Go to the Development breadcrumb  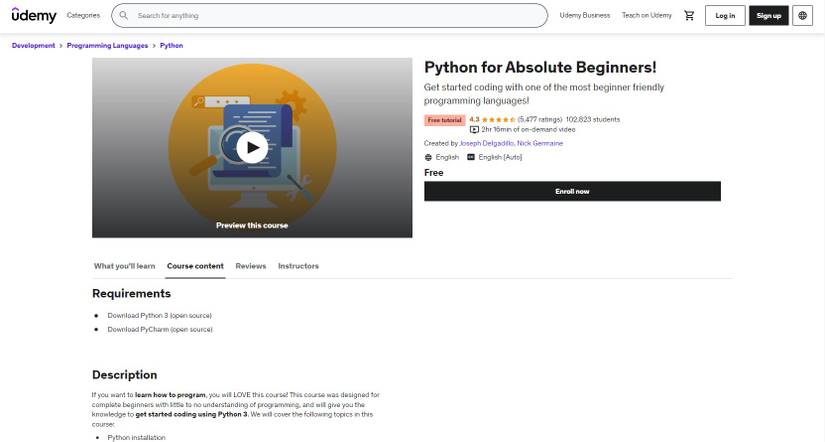34,45
